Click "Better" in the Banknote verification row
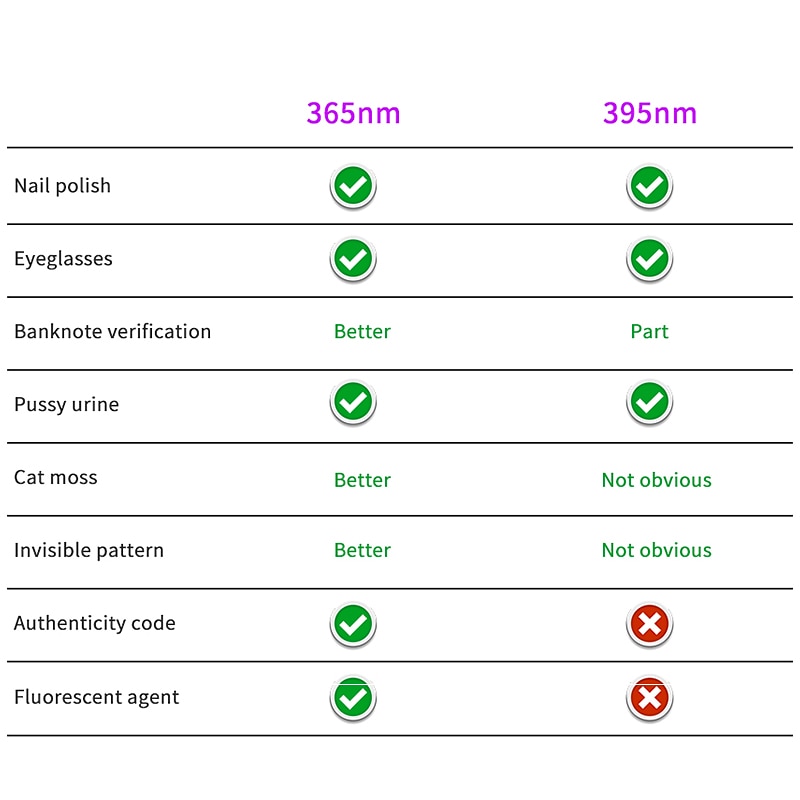This screenshot has height=800, width=800. pos(362,332)
